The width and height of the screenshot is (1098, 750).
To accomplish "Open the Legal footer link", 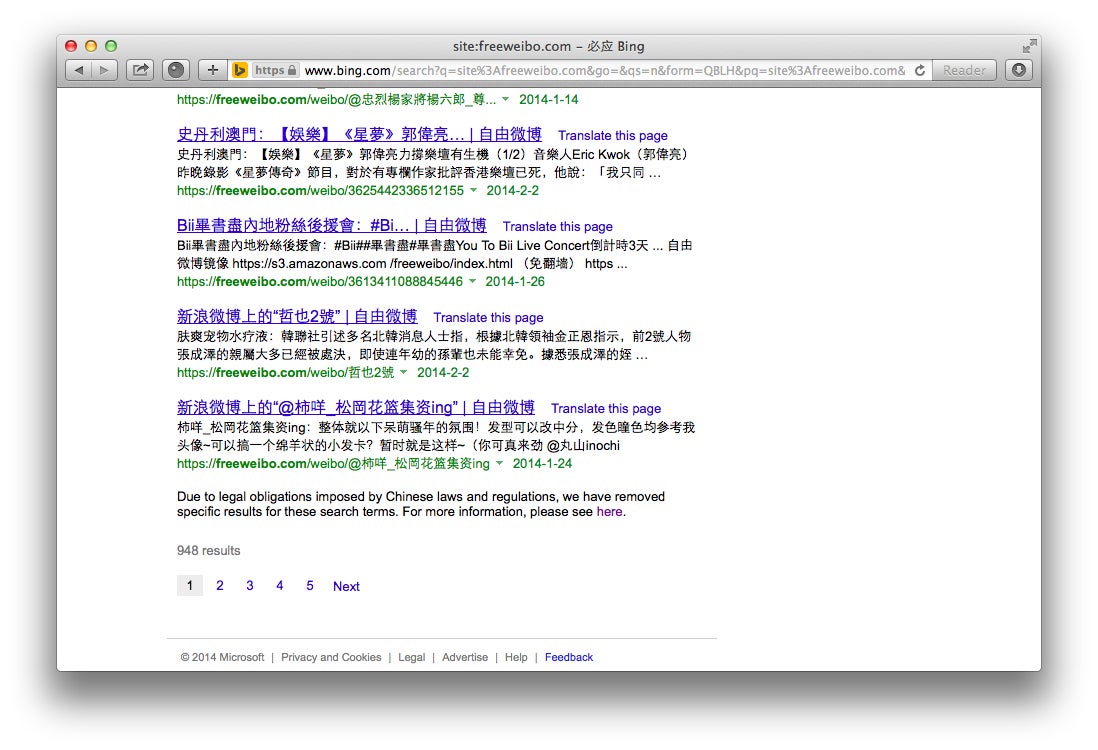I will coord(412,658).
